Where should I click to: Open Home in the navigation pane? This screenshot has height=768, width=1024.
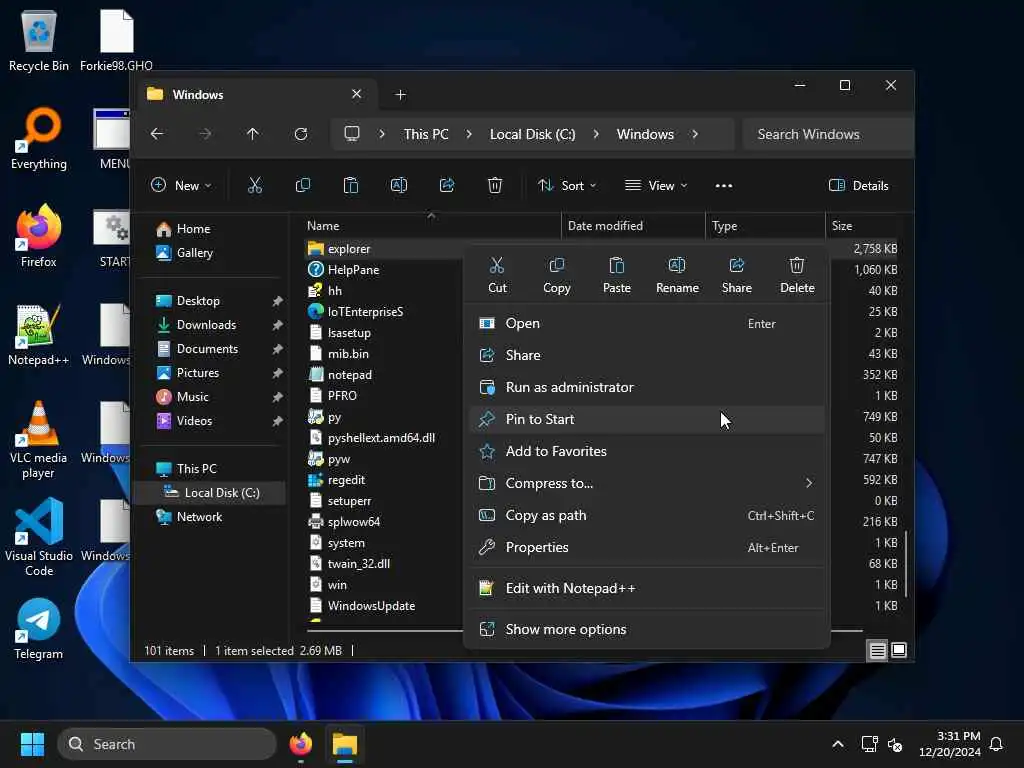click(193, 229)
